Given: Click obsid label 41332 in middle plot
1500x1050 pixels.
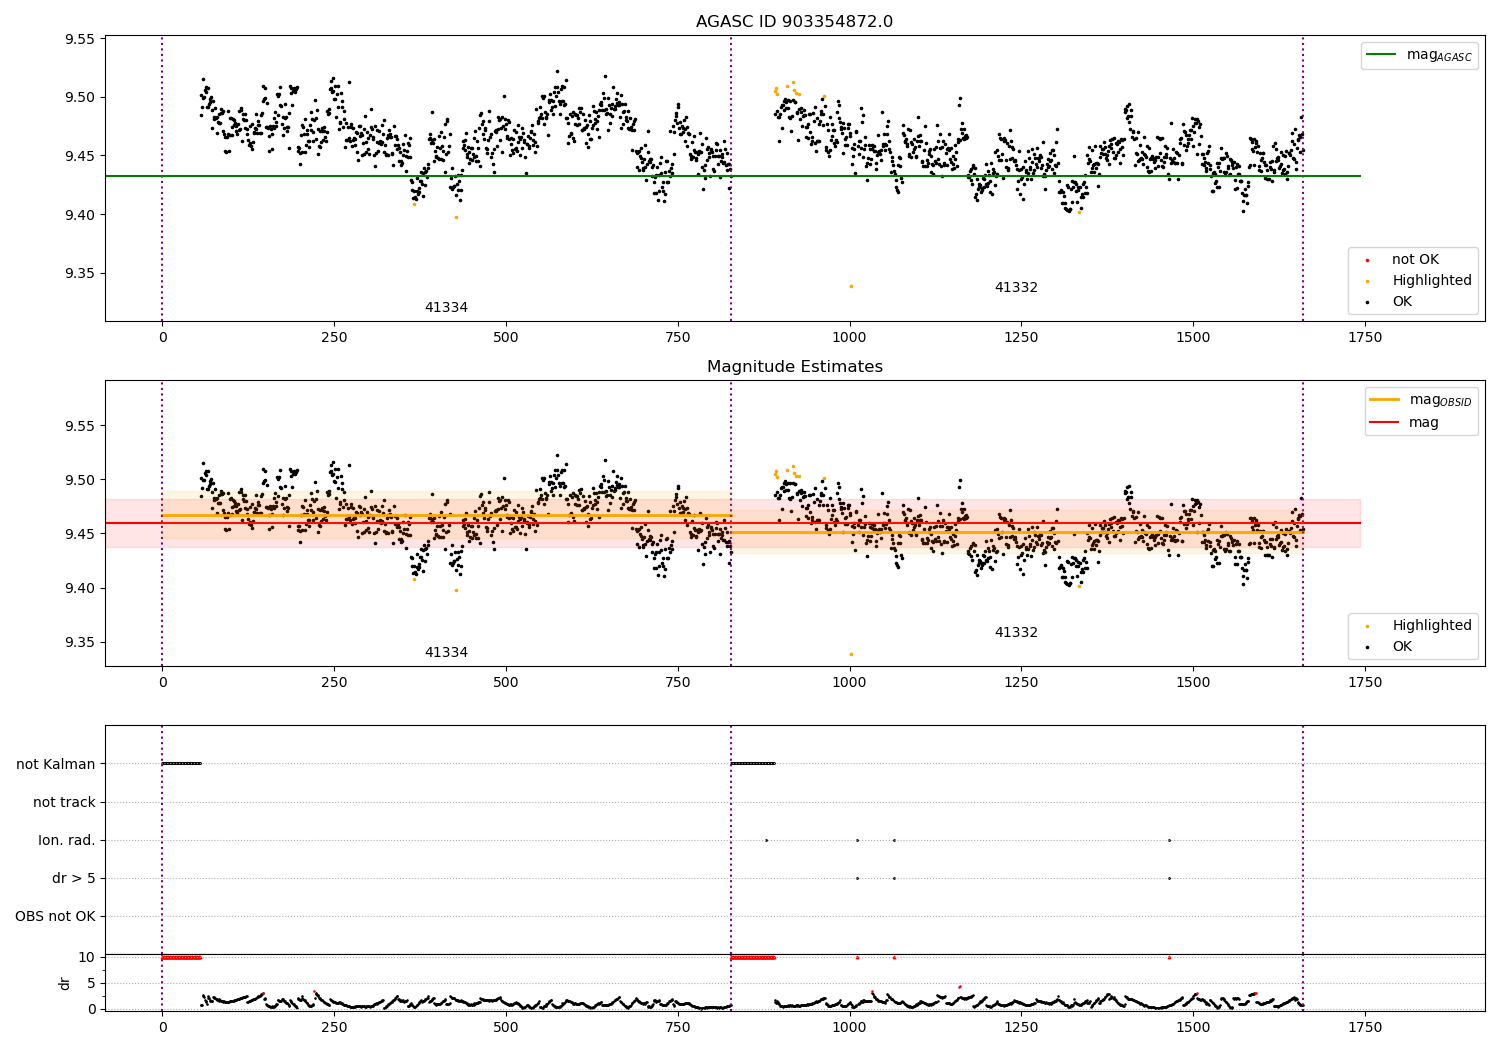Looking at the screenshot, I should click(x=1016, y=633).
